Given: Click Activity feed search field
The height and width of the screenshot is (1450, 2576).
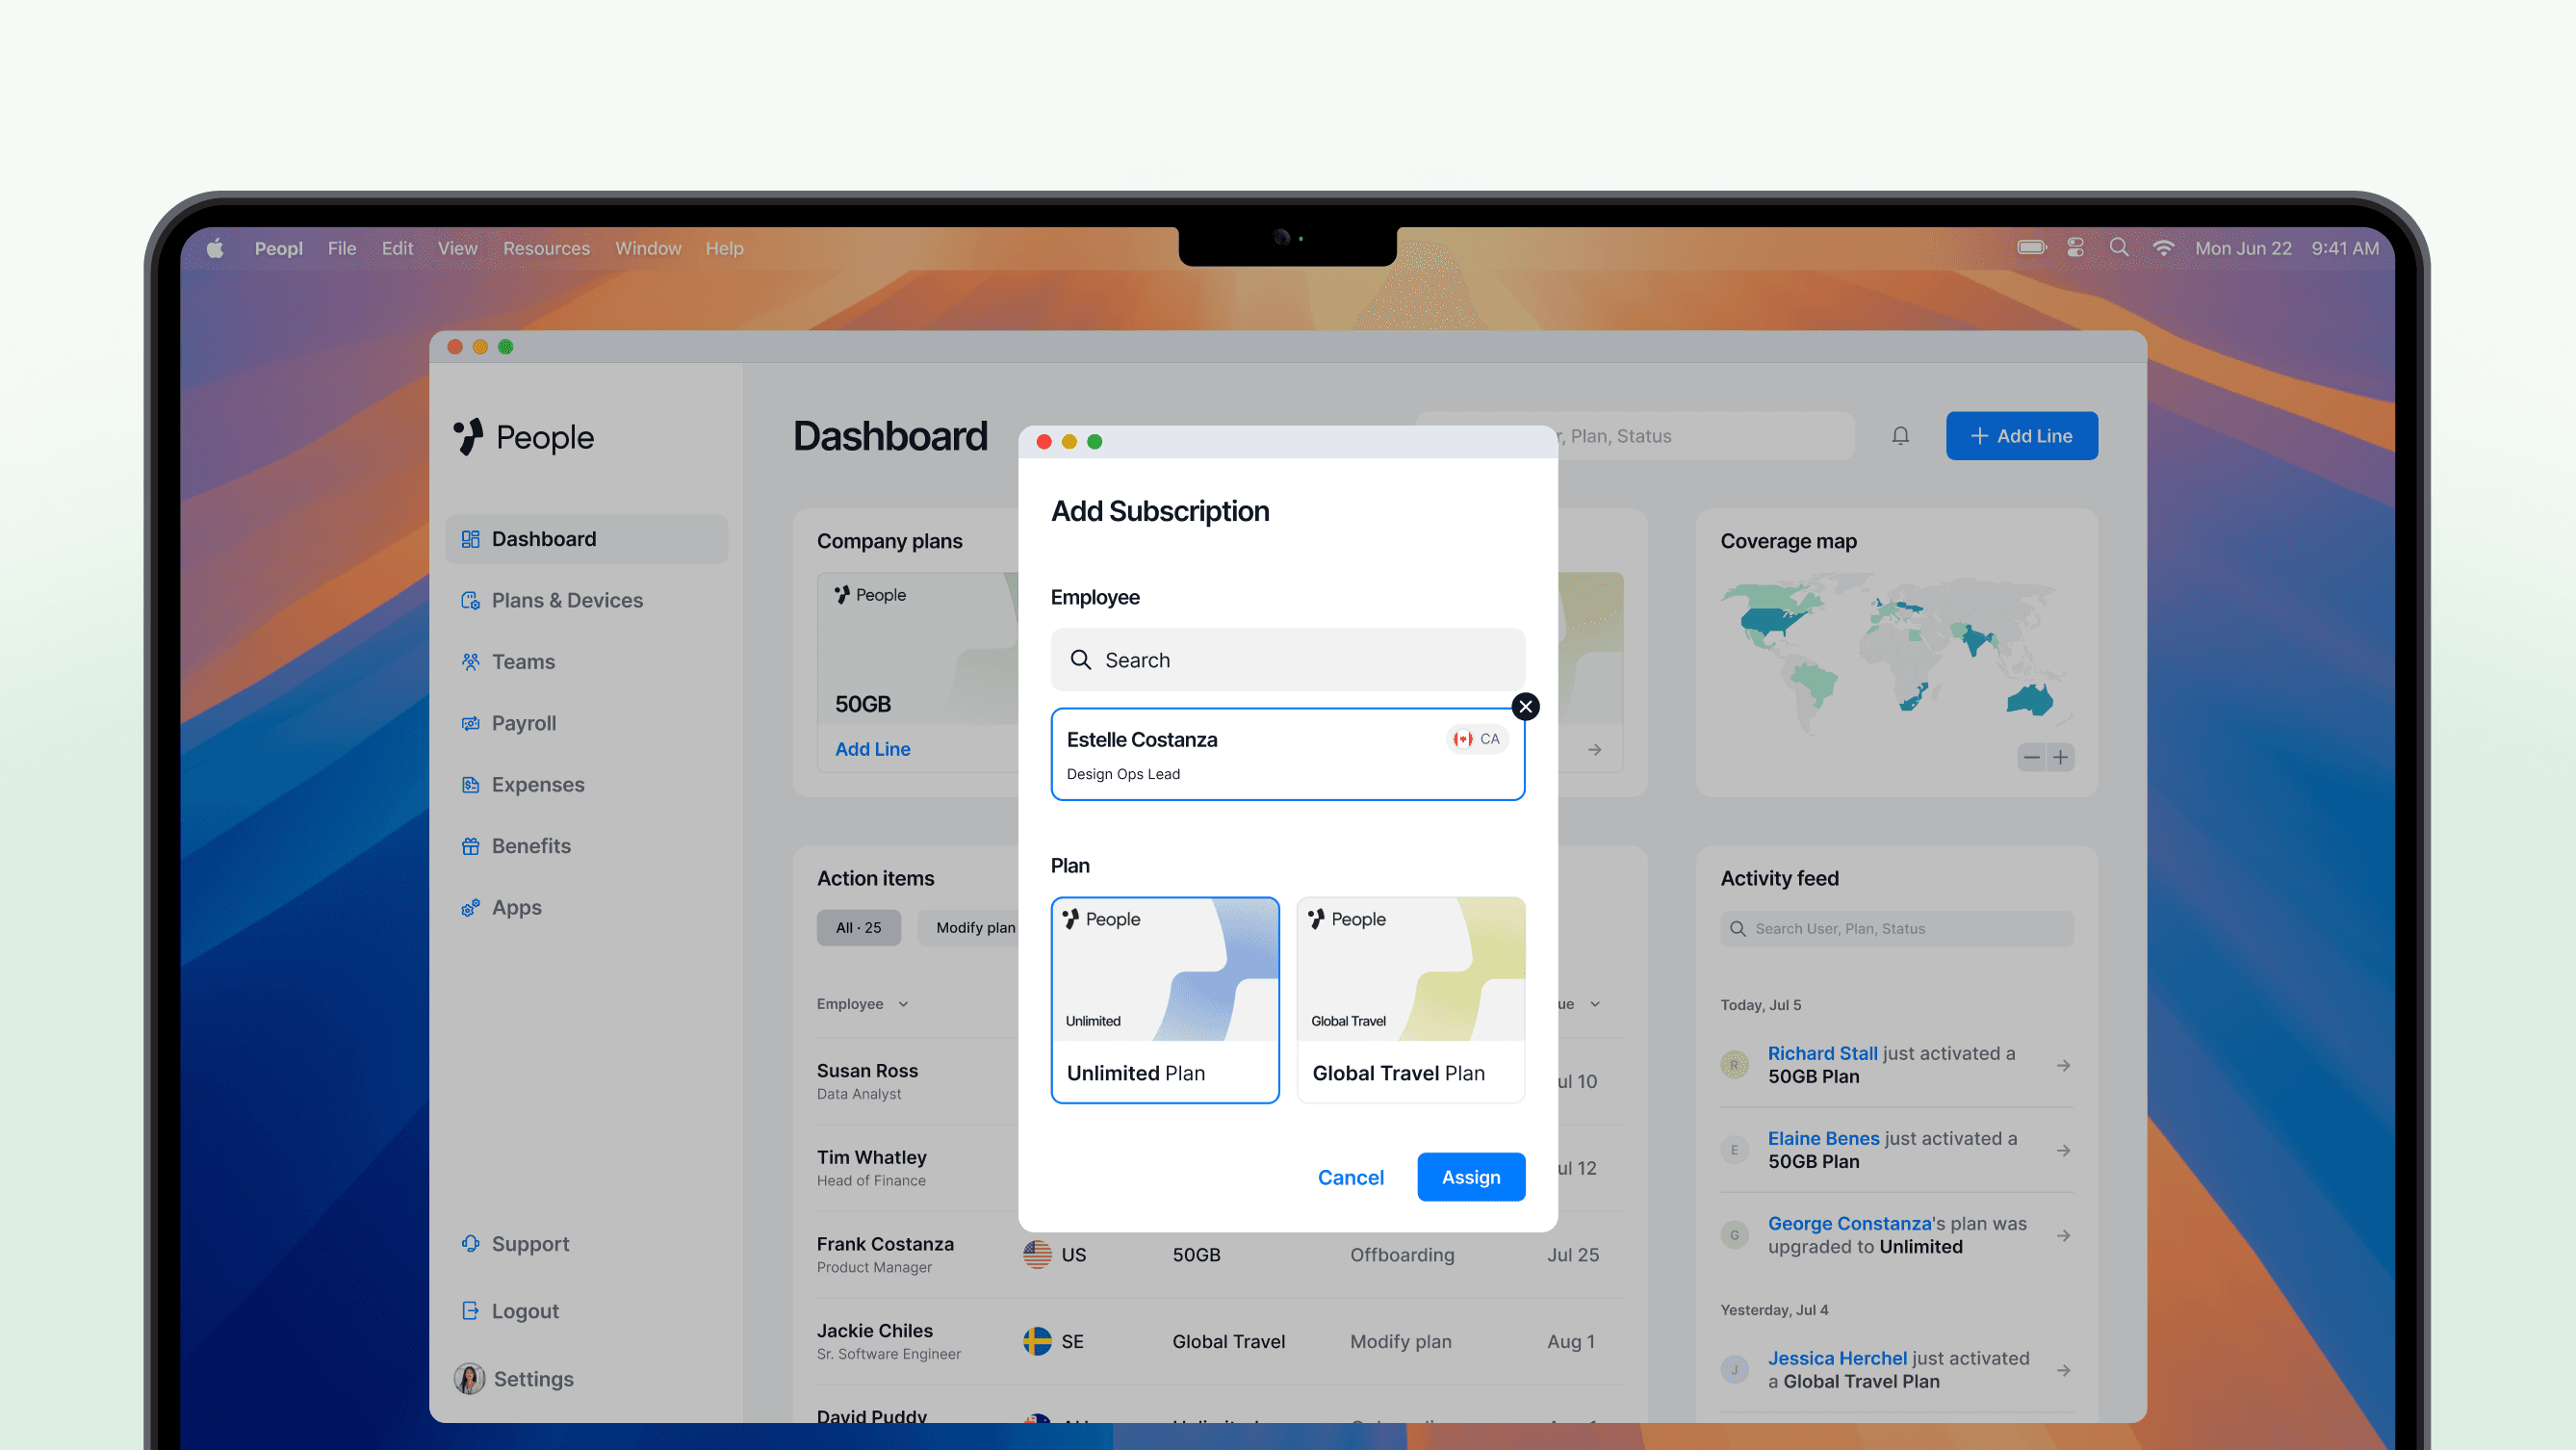Looking at the screenshot, I should point(1896,929).
